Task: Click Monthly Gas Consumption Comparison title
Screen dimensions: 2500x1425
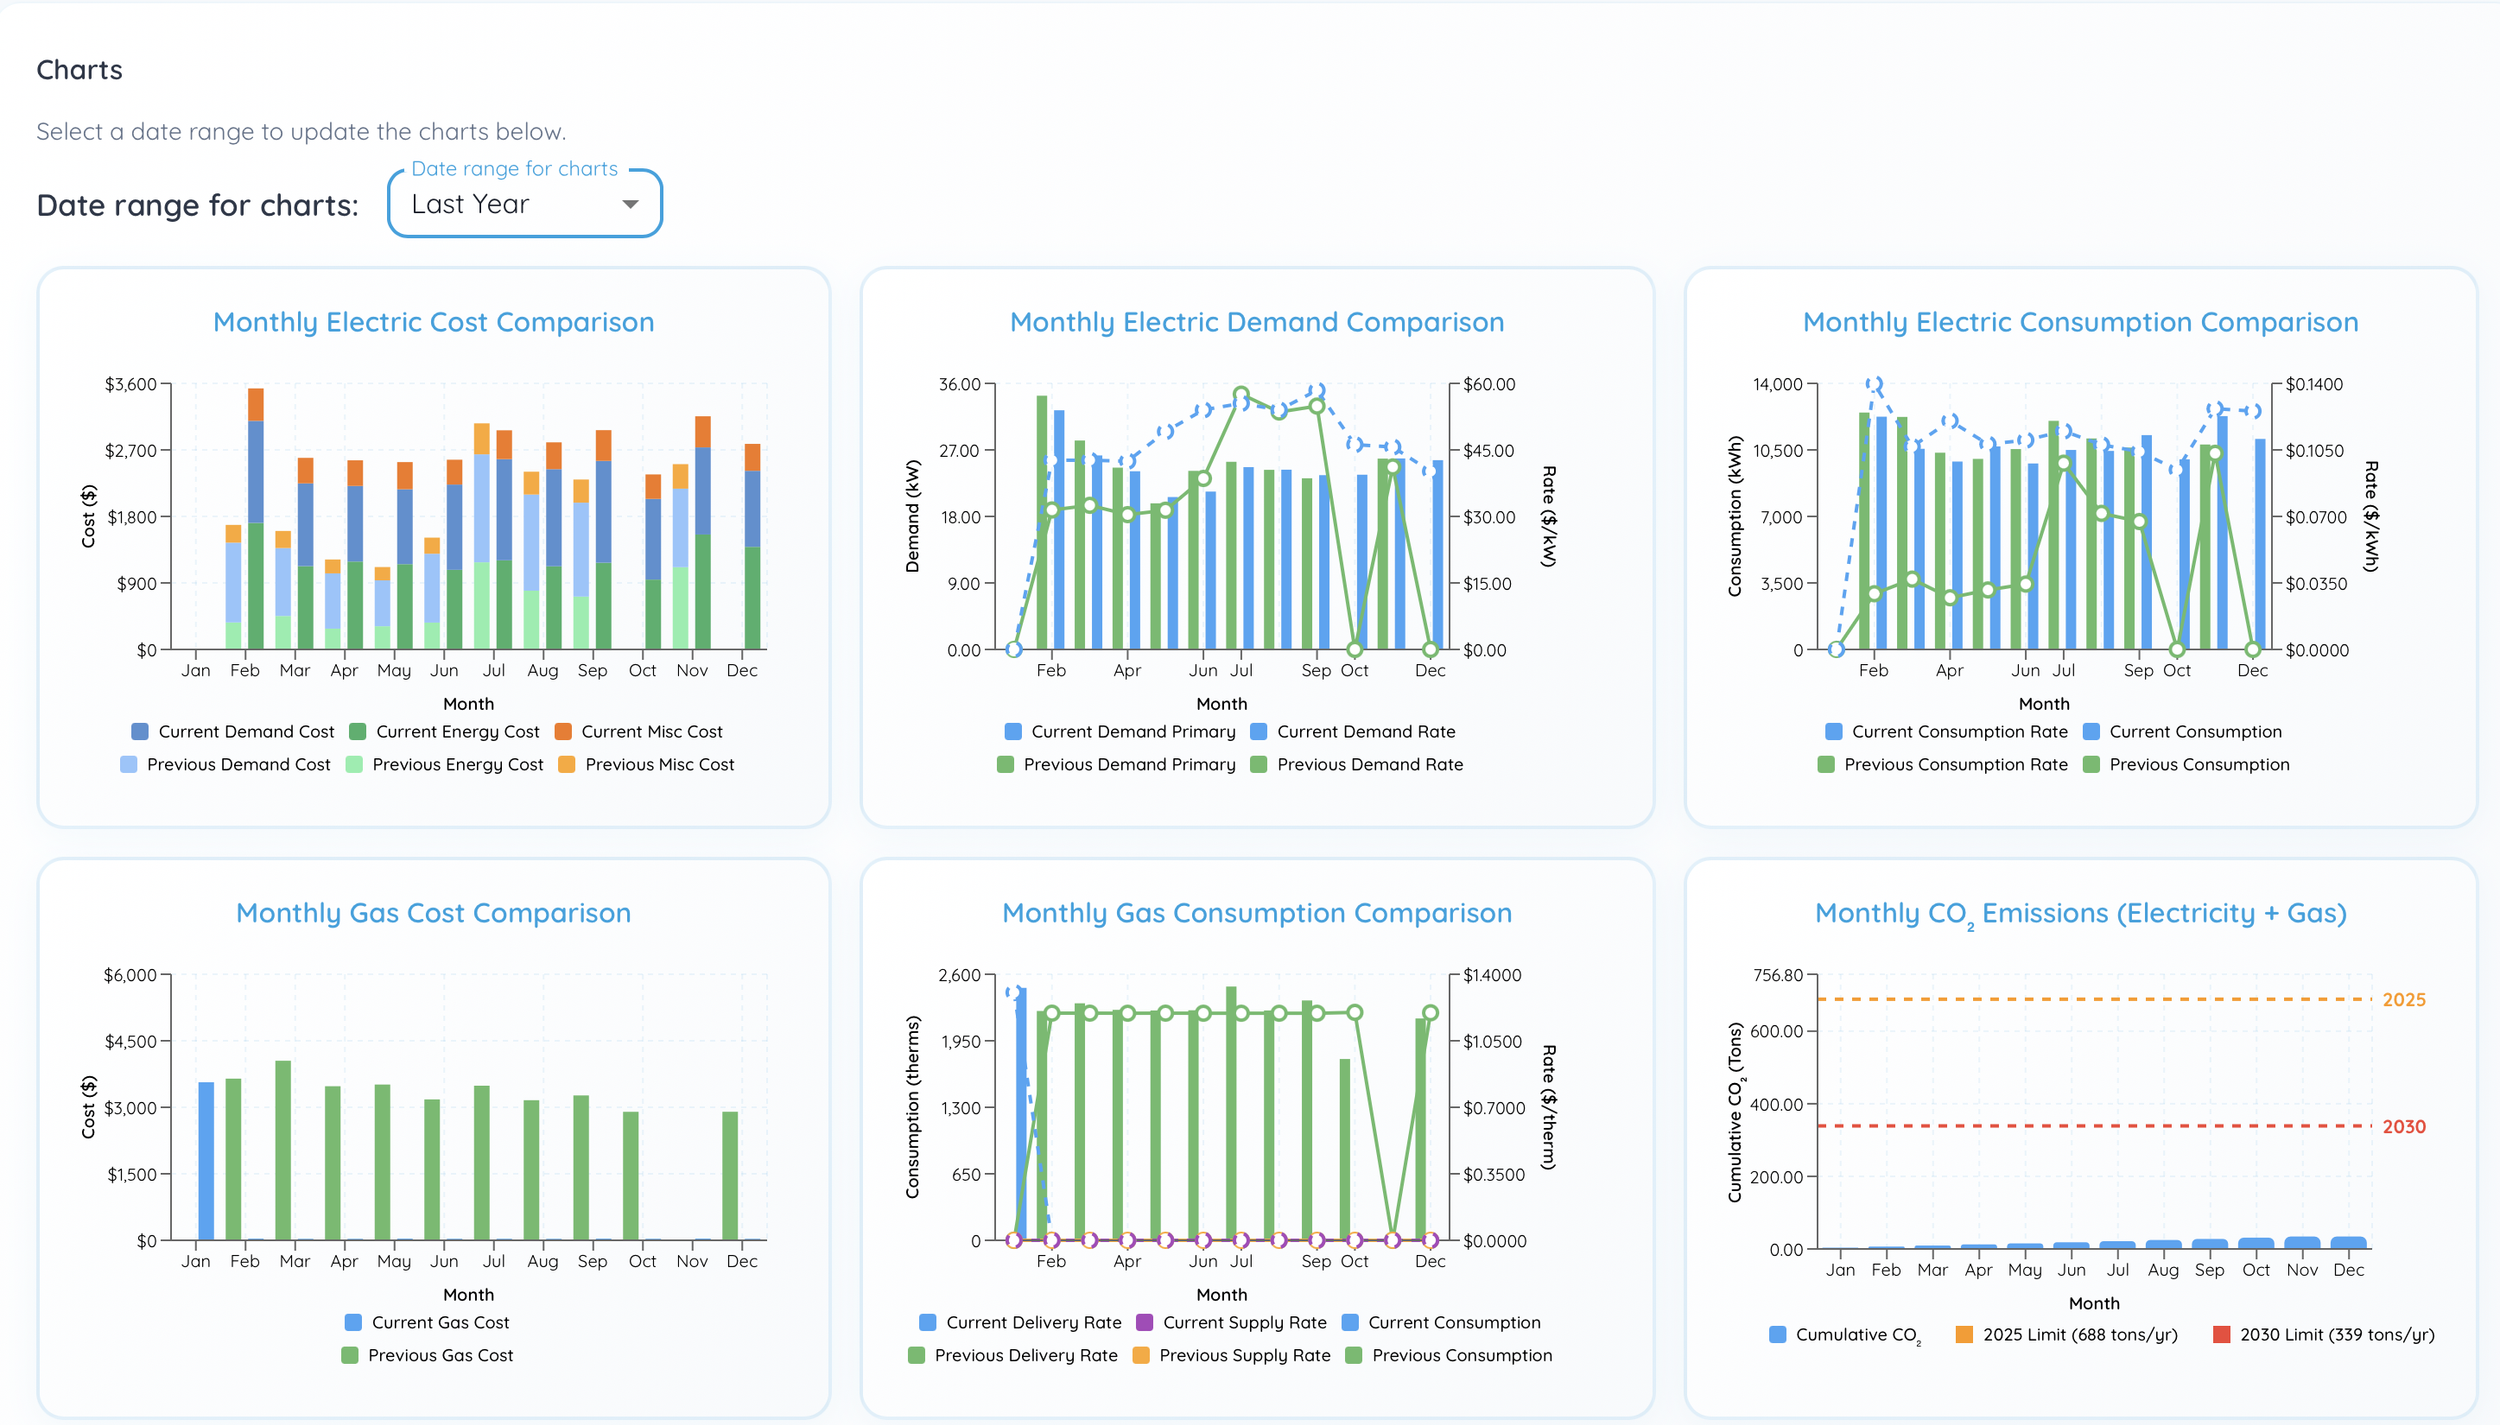Action: (1256, 913)
